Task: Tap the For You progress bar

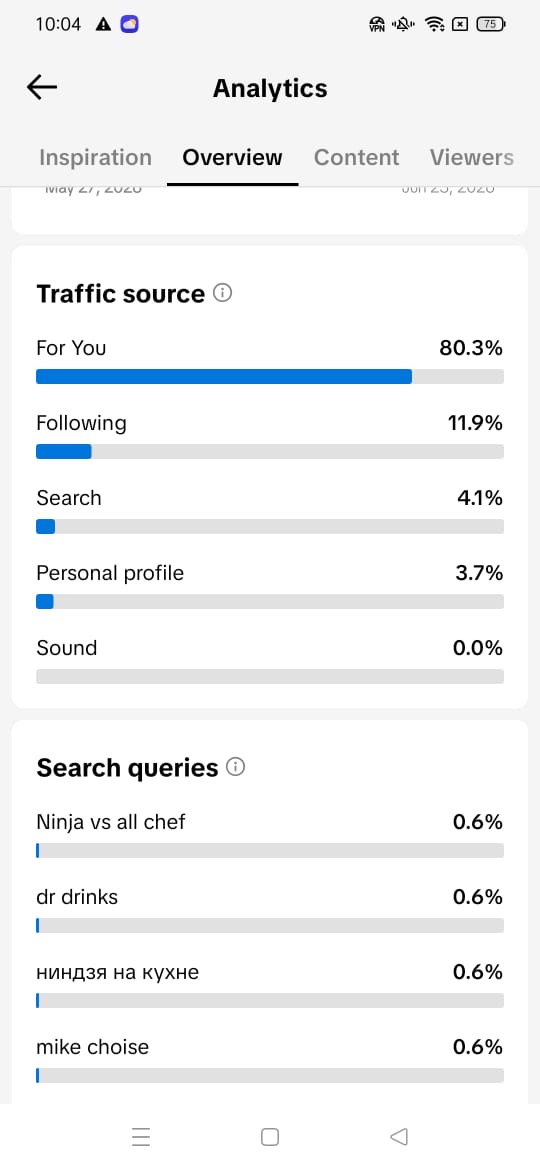Action: [270, 377]
